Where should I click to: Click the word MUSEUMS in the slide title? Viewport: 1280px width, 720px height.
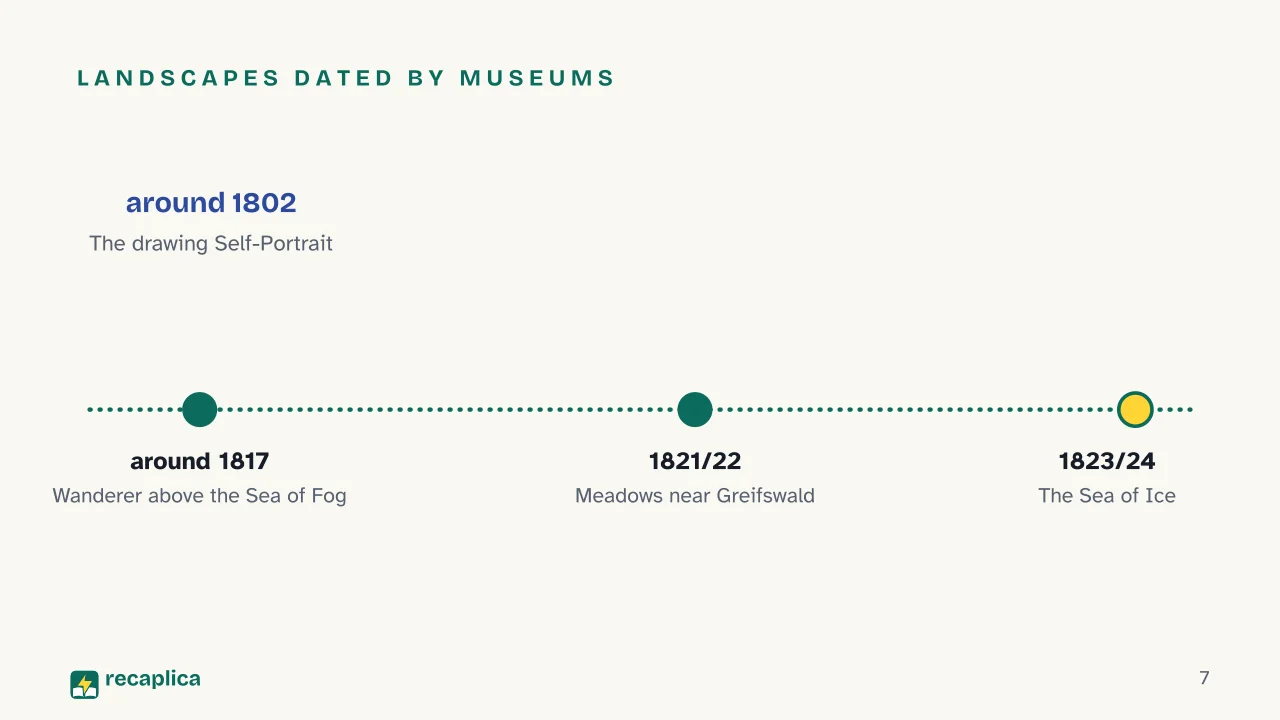tap(538, 78)
